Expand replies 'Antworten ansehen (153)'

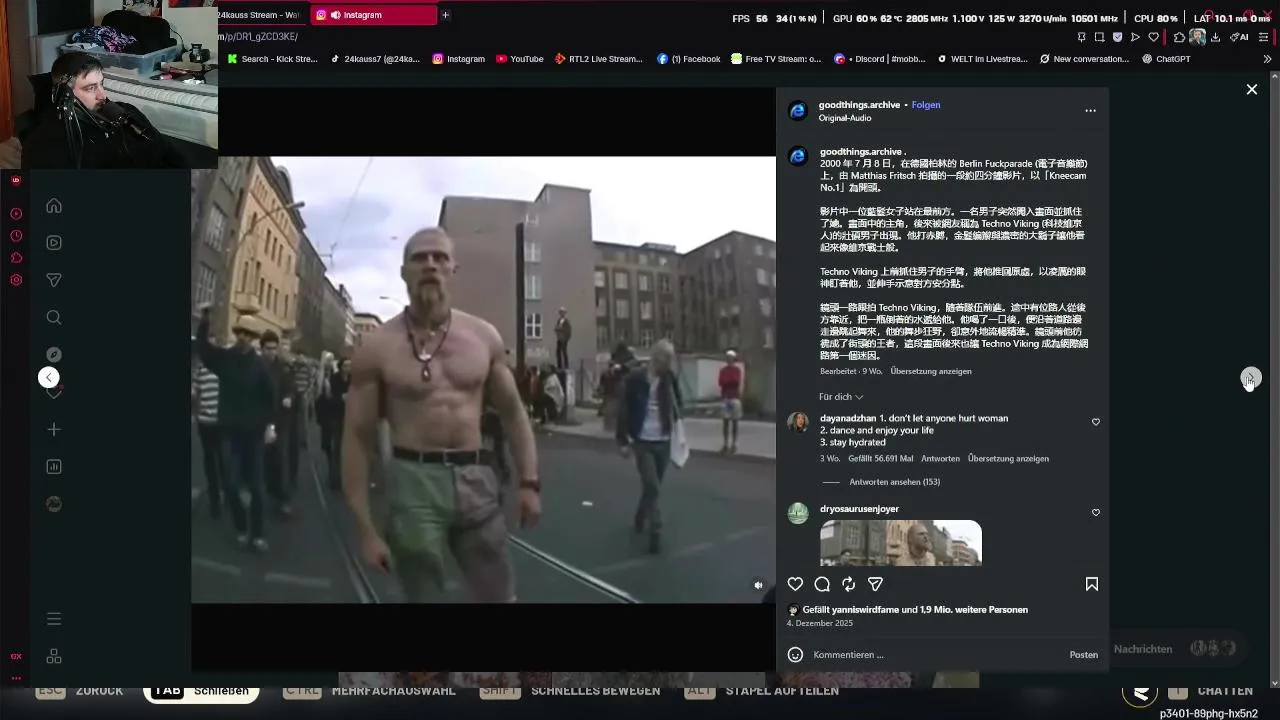894,482
